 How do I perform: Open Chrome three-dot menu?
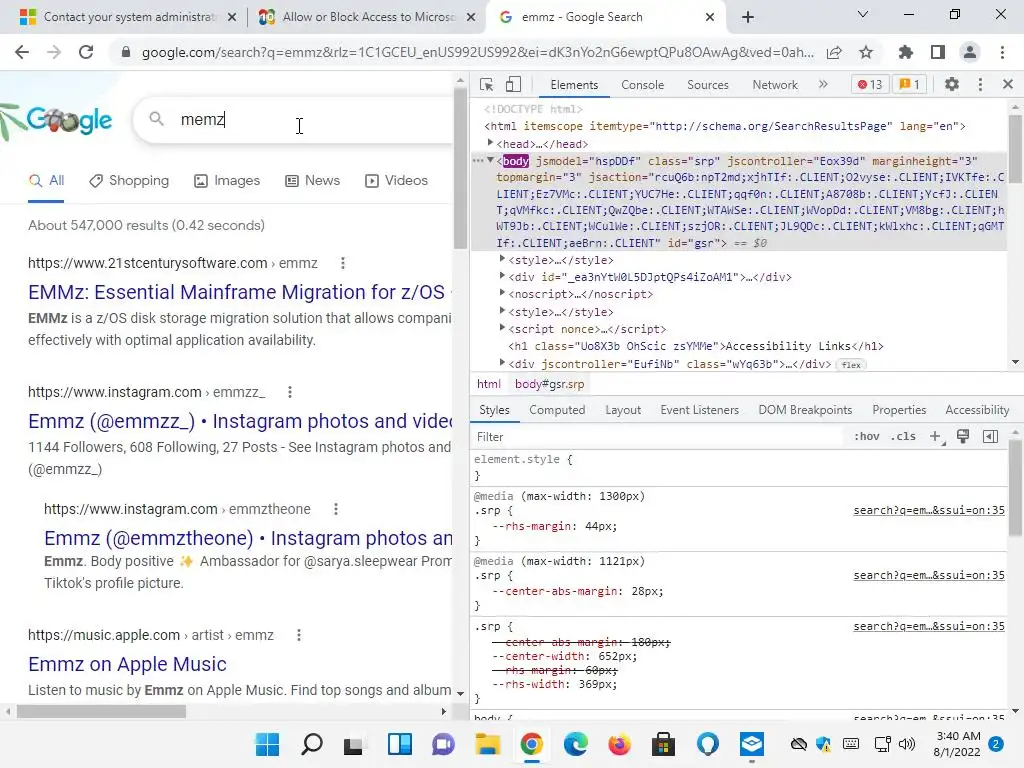click(1002, 52)
